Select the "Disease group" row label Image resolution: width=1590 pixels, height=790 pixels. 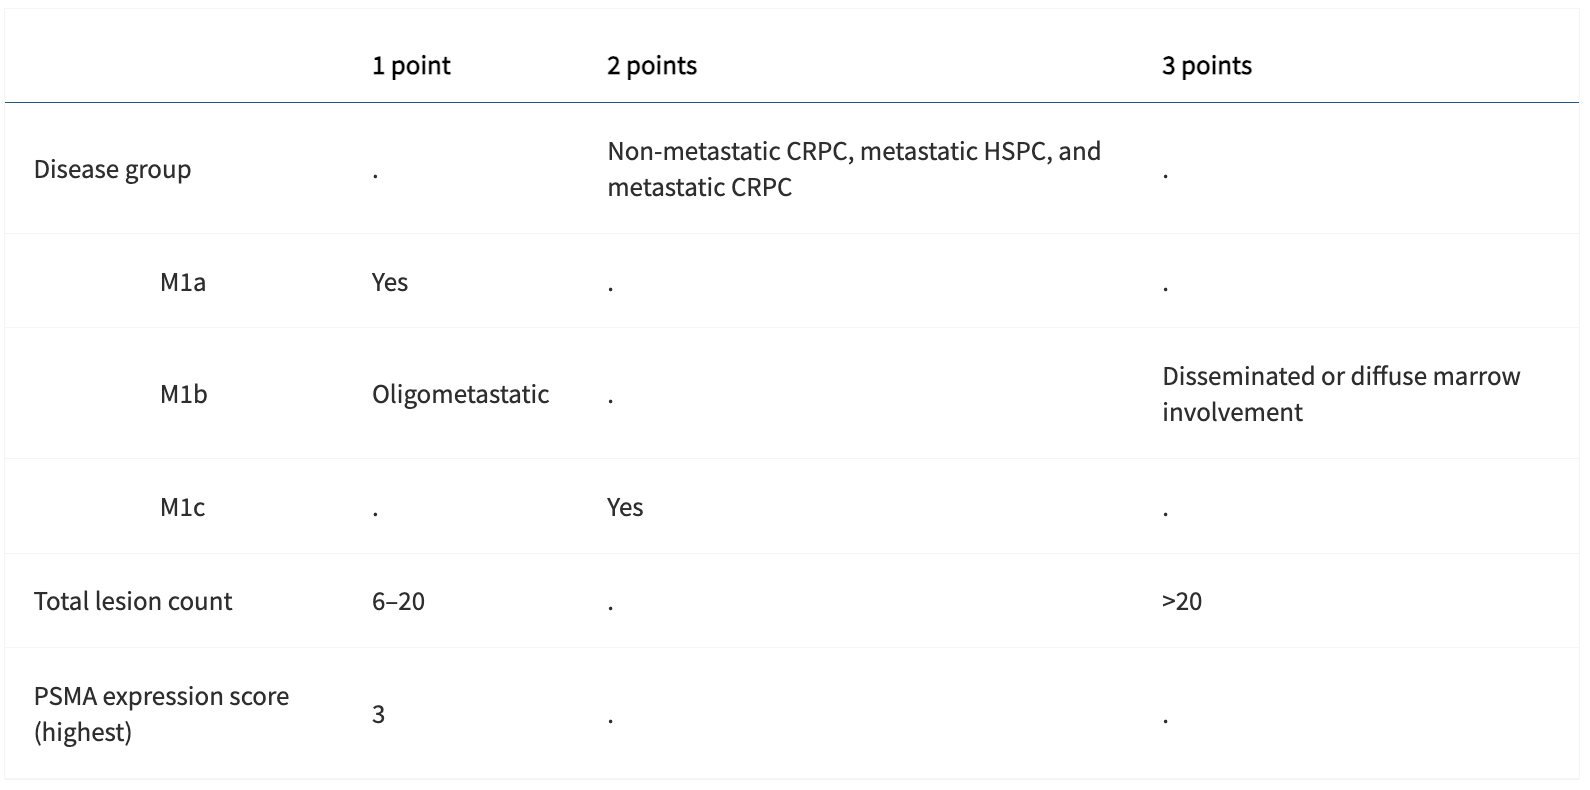click(x=112, y=169)
